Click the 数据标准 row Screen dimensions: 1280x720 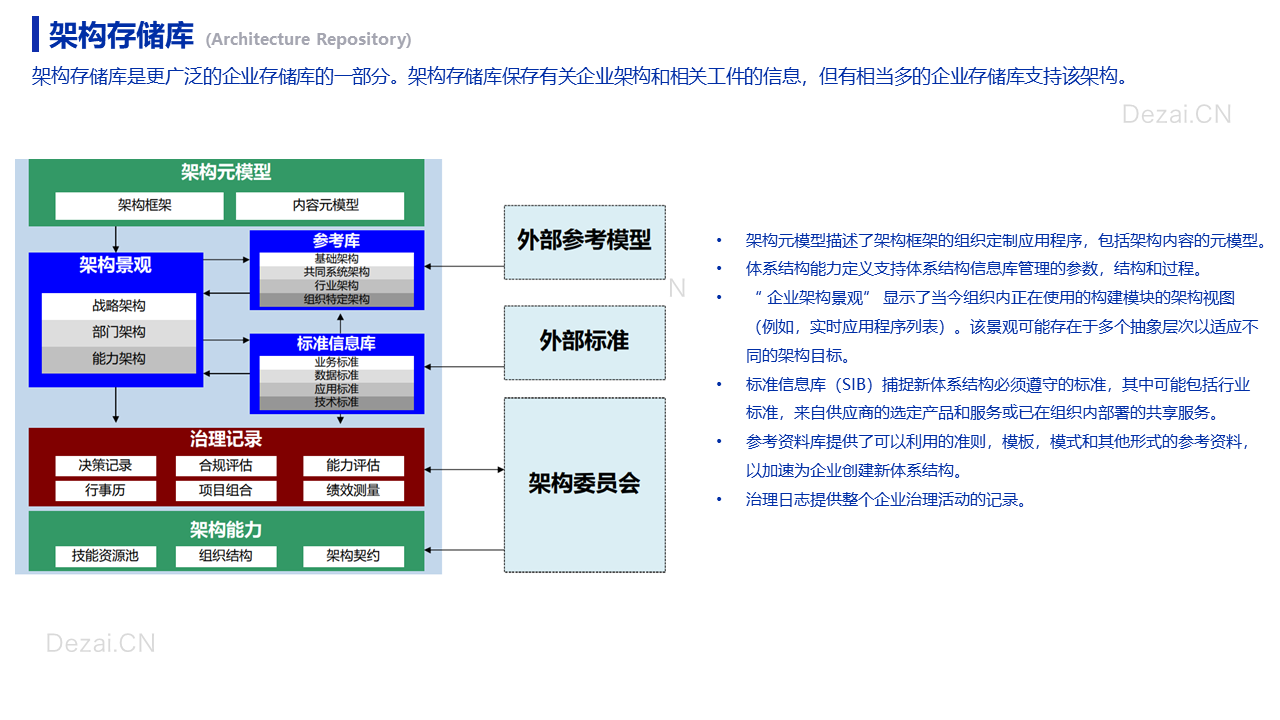pyautogui.click(x=337, y=376)
